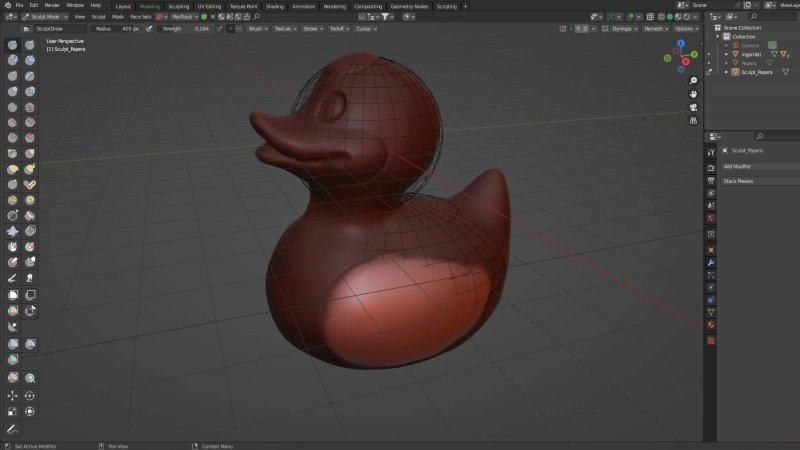Screen dimensions: 800x450
Task: Switch to the UV Editing workspace tab
Action: click(x=210, y=6)
